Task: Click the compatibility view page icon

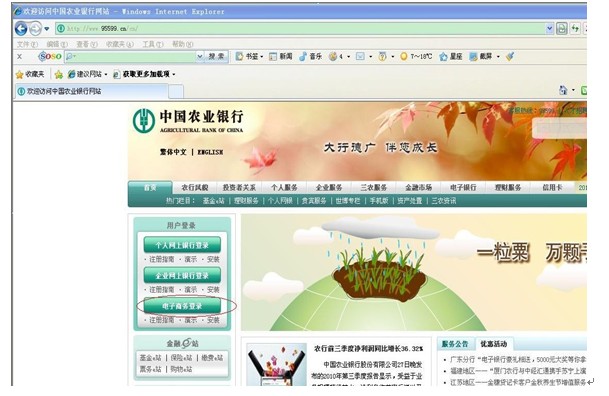Action: tap(562, 28)
